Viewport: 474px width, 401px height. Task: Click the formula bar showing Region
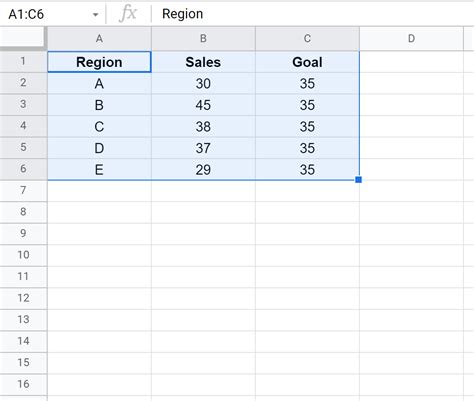(313, 14)
